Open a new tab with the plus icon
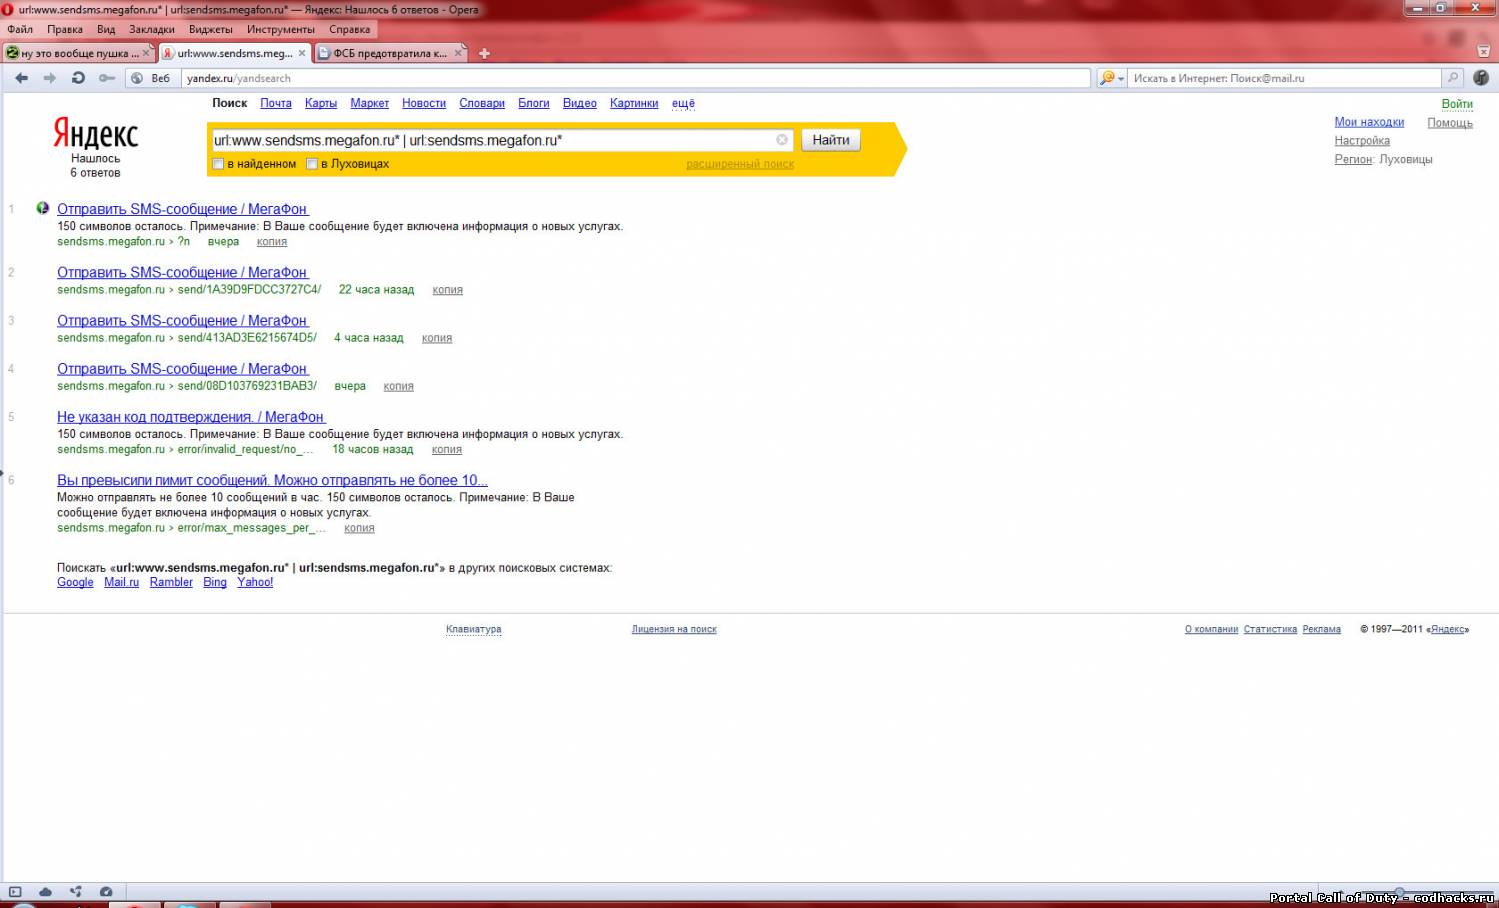The width and height of the screenshot is (1499, 908). 484,53
